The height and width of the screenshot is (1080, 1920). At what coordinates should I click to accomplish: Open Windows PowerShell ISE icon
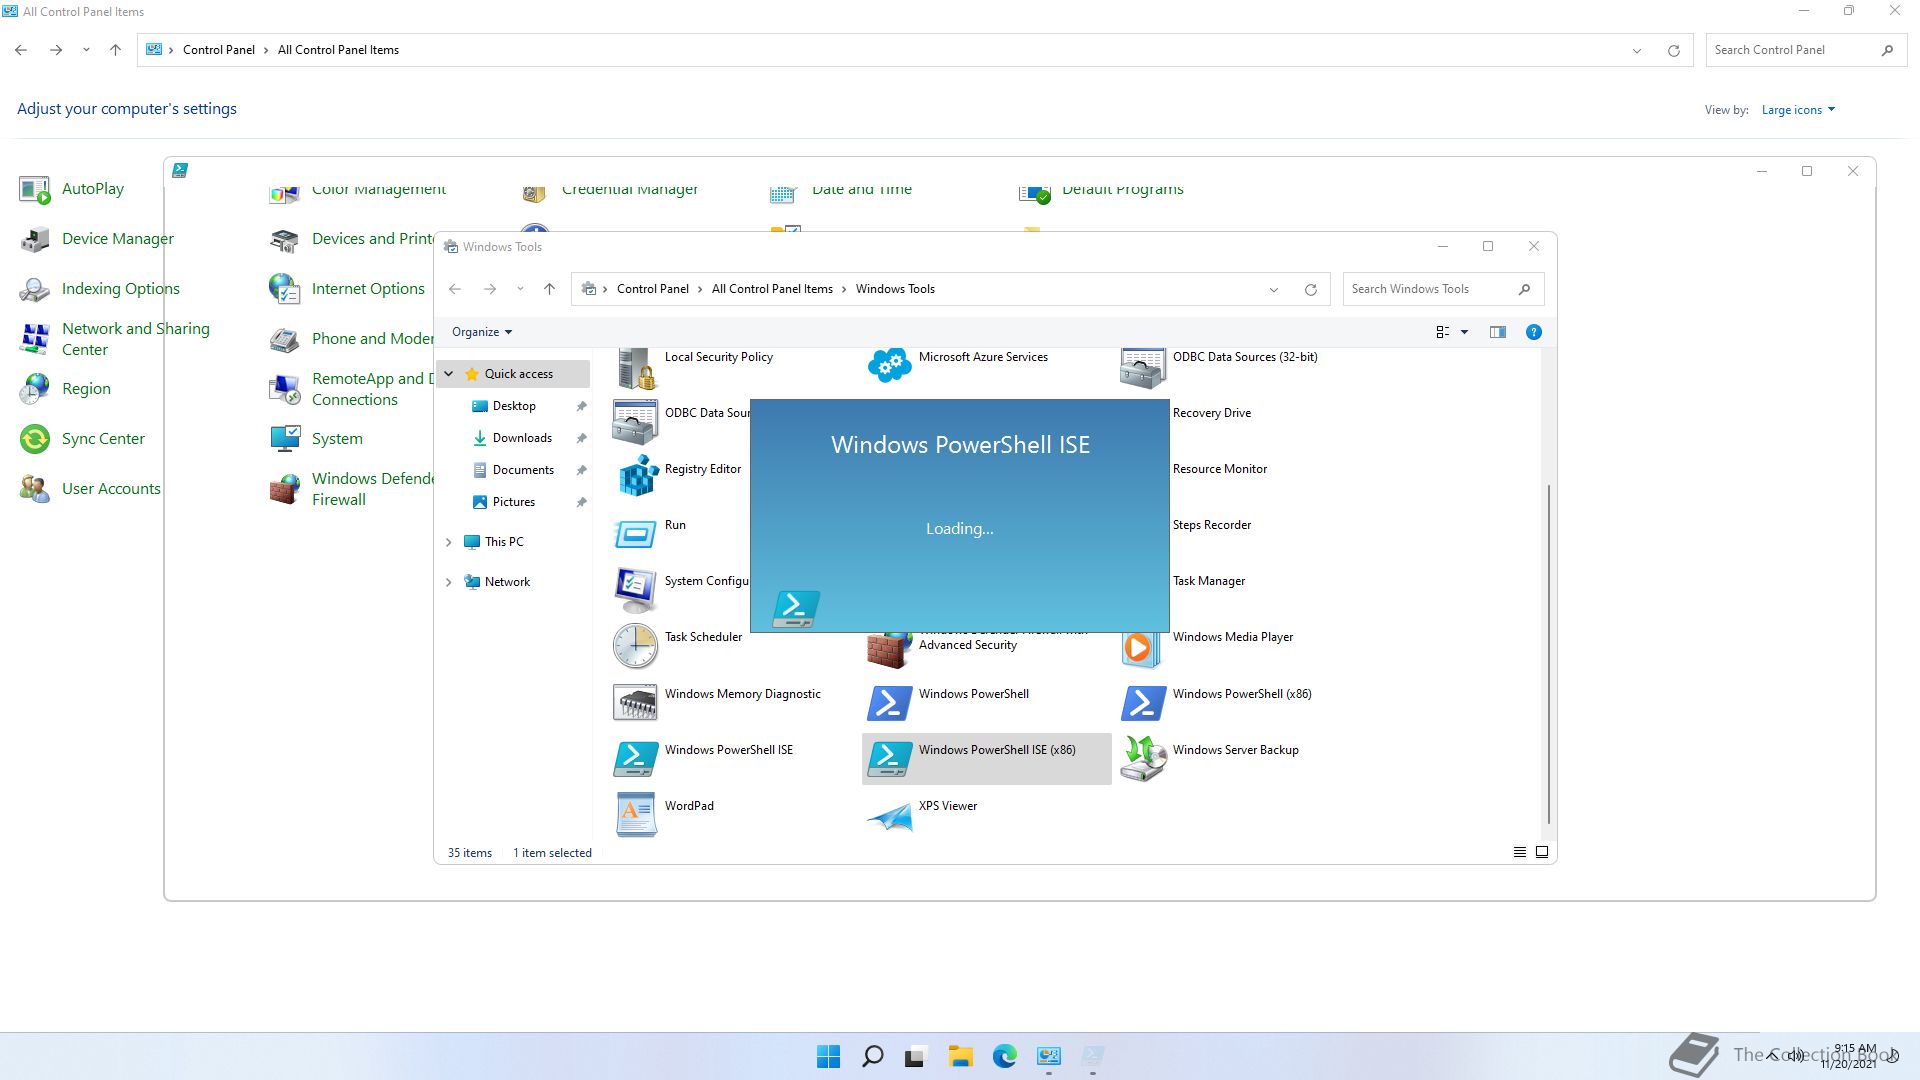pos(636,758)
